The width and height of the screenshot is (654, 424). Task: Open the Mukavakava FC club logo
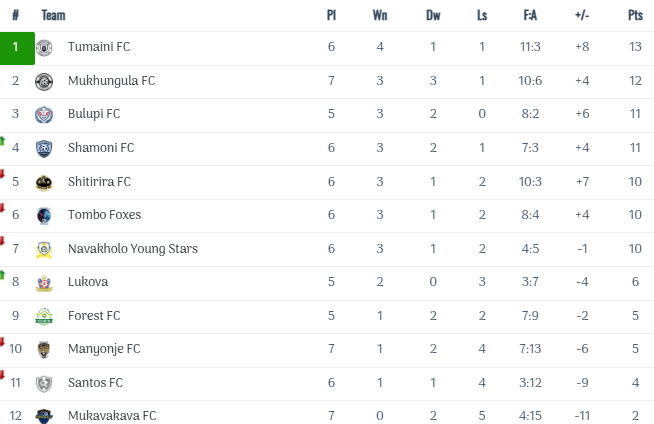(44, 416)
